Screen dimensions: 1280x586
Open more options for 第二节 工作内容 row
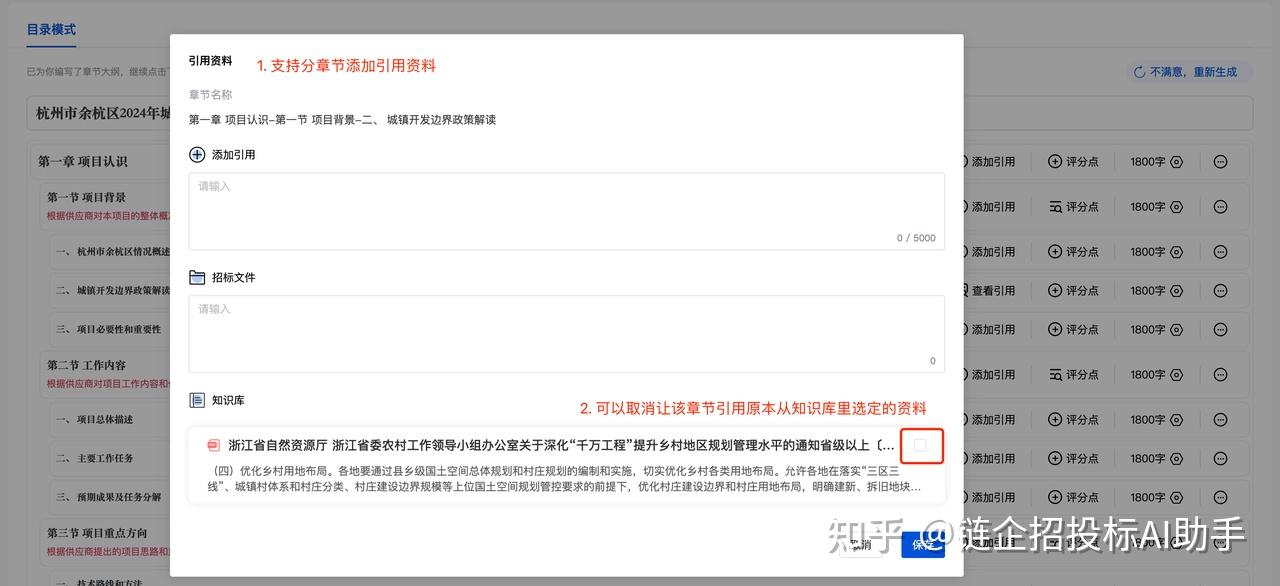coord(1220,375)
